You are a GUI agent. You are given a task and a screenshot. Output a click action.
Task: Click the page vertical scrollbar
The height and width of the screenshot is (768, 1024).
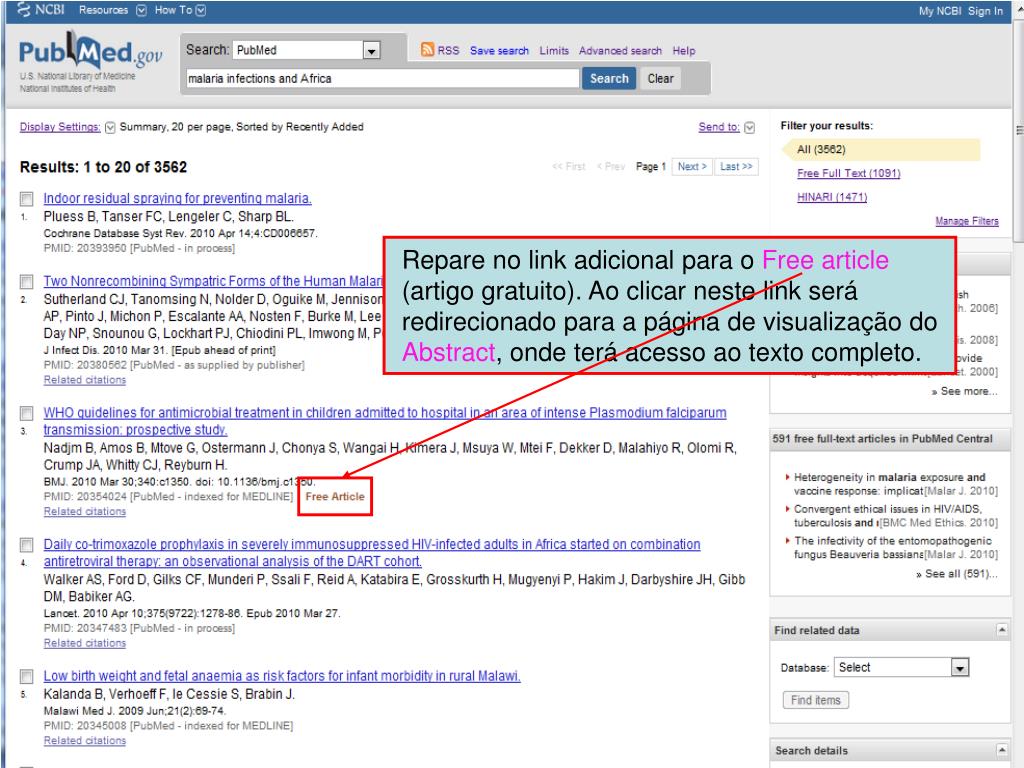click(1018, 131)
